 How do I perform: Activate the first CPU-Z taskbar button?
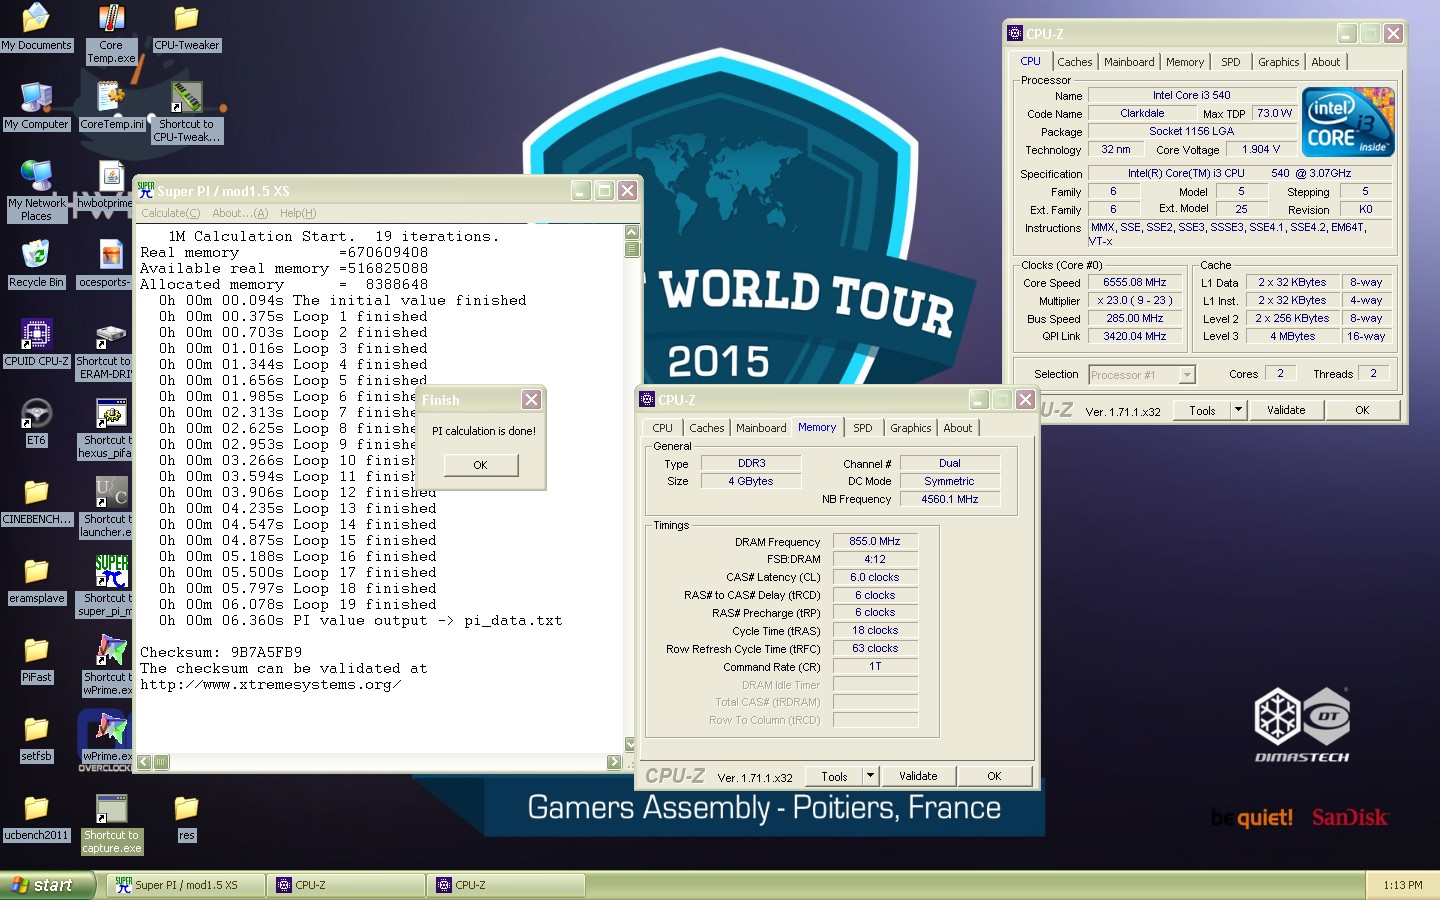pyautogui.click(x=346, y=885)
